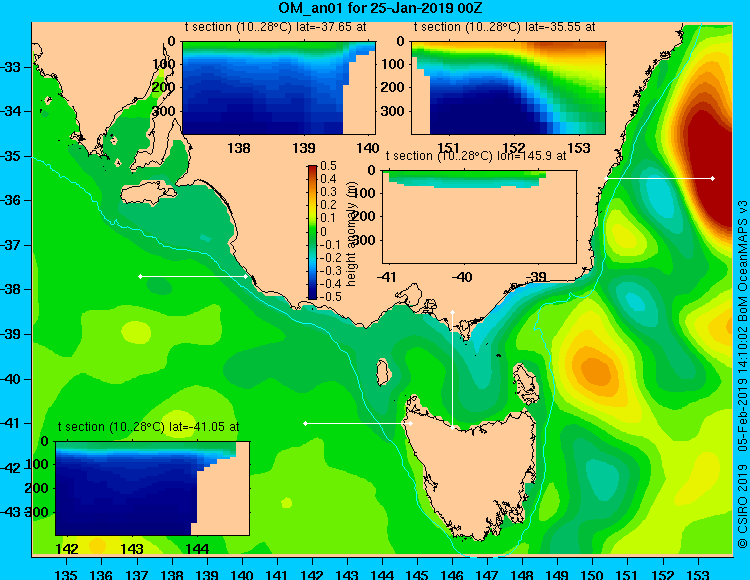The height and width of the screenshot is (580, 750).
Task: Open the lat=-35.55 temperature section inset
Action: tap(508, 88)
